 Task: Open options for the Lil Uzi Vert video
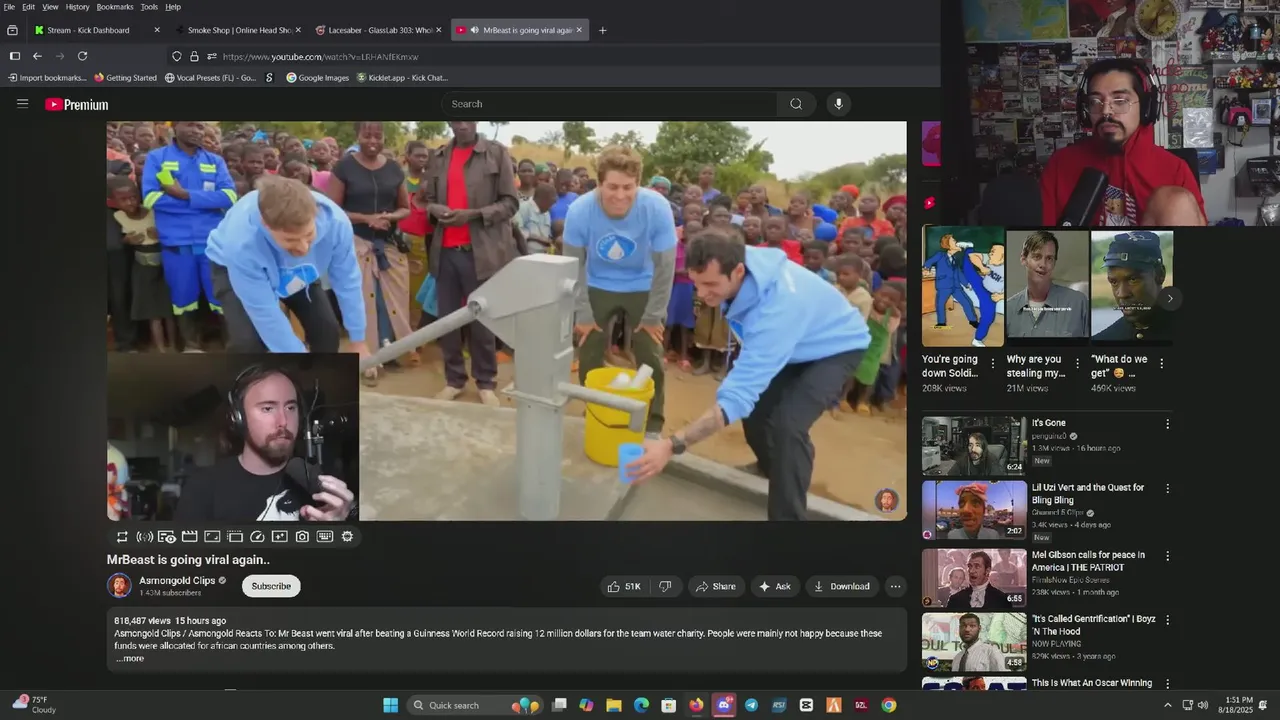pos(1167,489)
